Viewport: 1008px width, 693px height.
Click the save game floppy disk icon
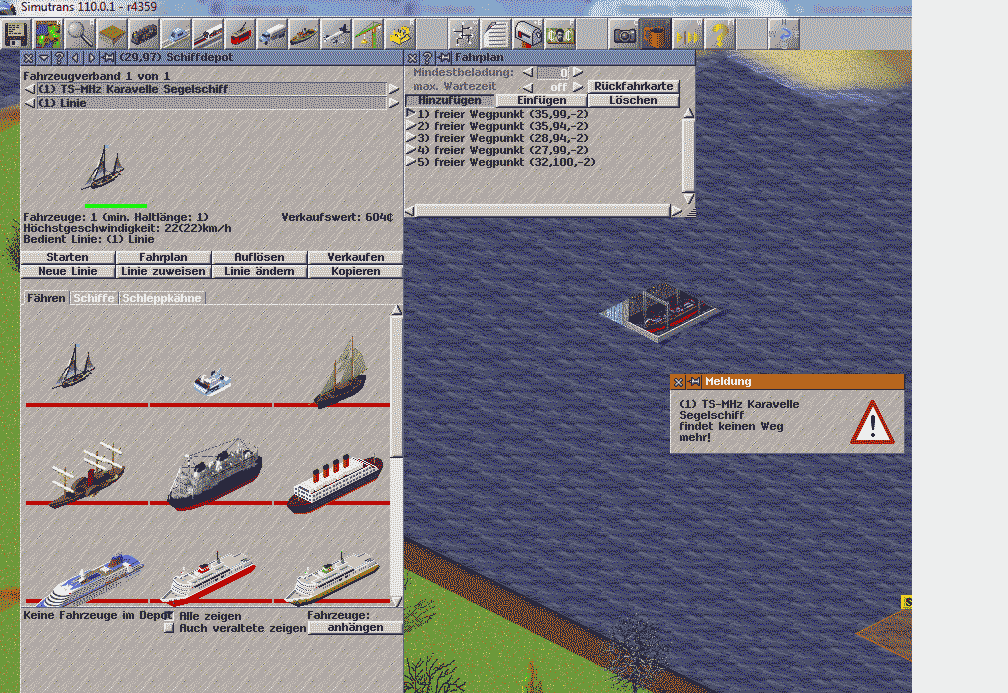coord(15,34)
